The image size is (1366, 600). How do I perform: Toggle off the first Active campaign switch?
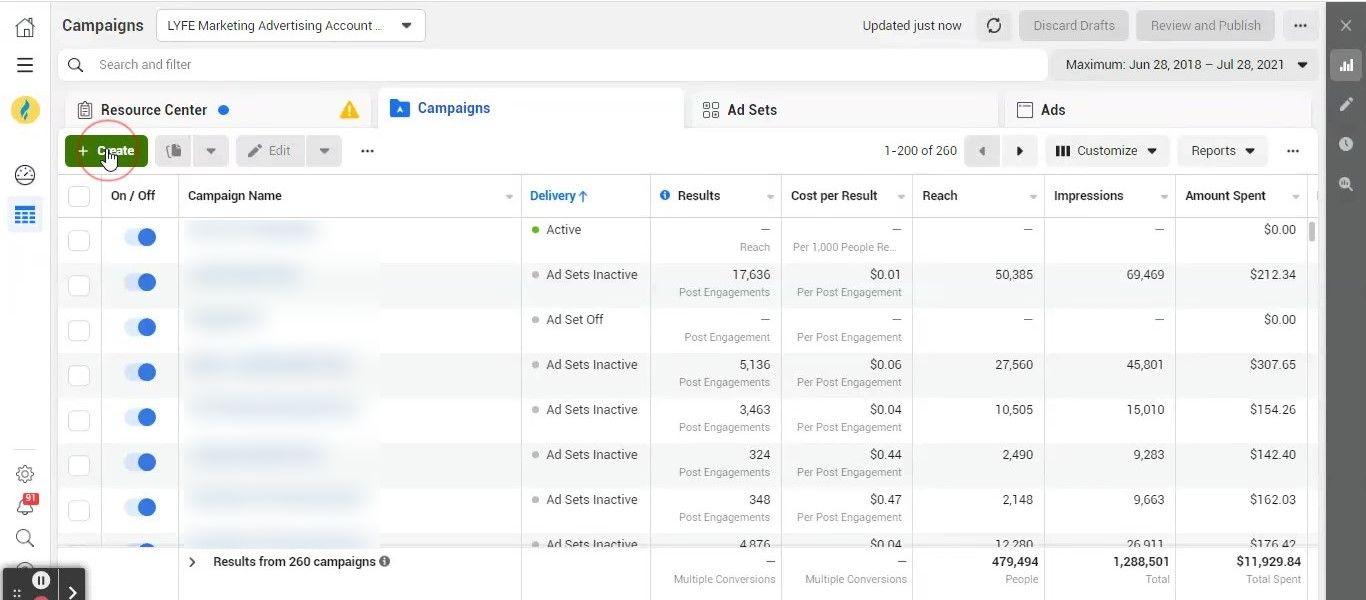tap(140, 237)
